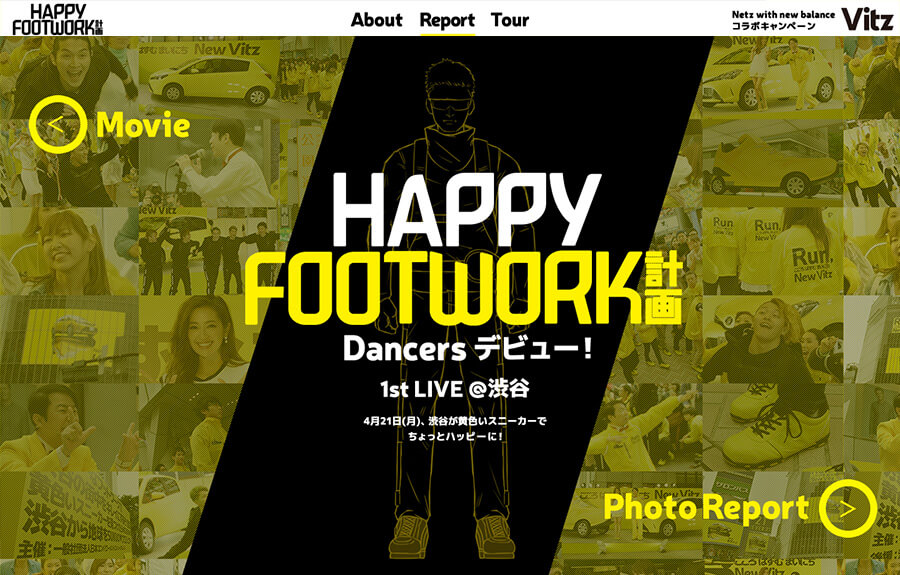Open thumbnail of group dancers in black
The image size is (900, 575).
[208, 251]
